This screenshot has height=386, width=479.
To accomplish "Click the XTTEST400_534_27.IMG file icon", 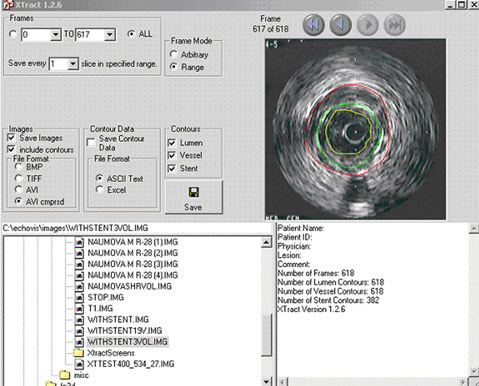I will [x=79, y=364].
